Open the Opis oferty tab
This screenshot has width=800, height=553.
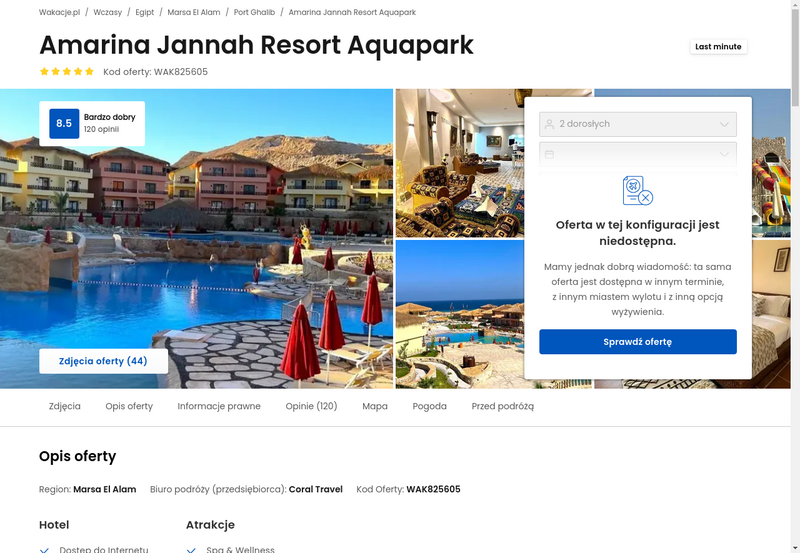[x=129, y=406]
